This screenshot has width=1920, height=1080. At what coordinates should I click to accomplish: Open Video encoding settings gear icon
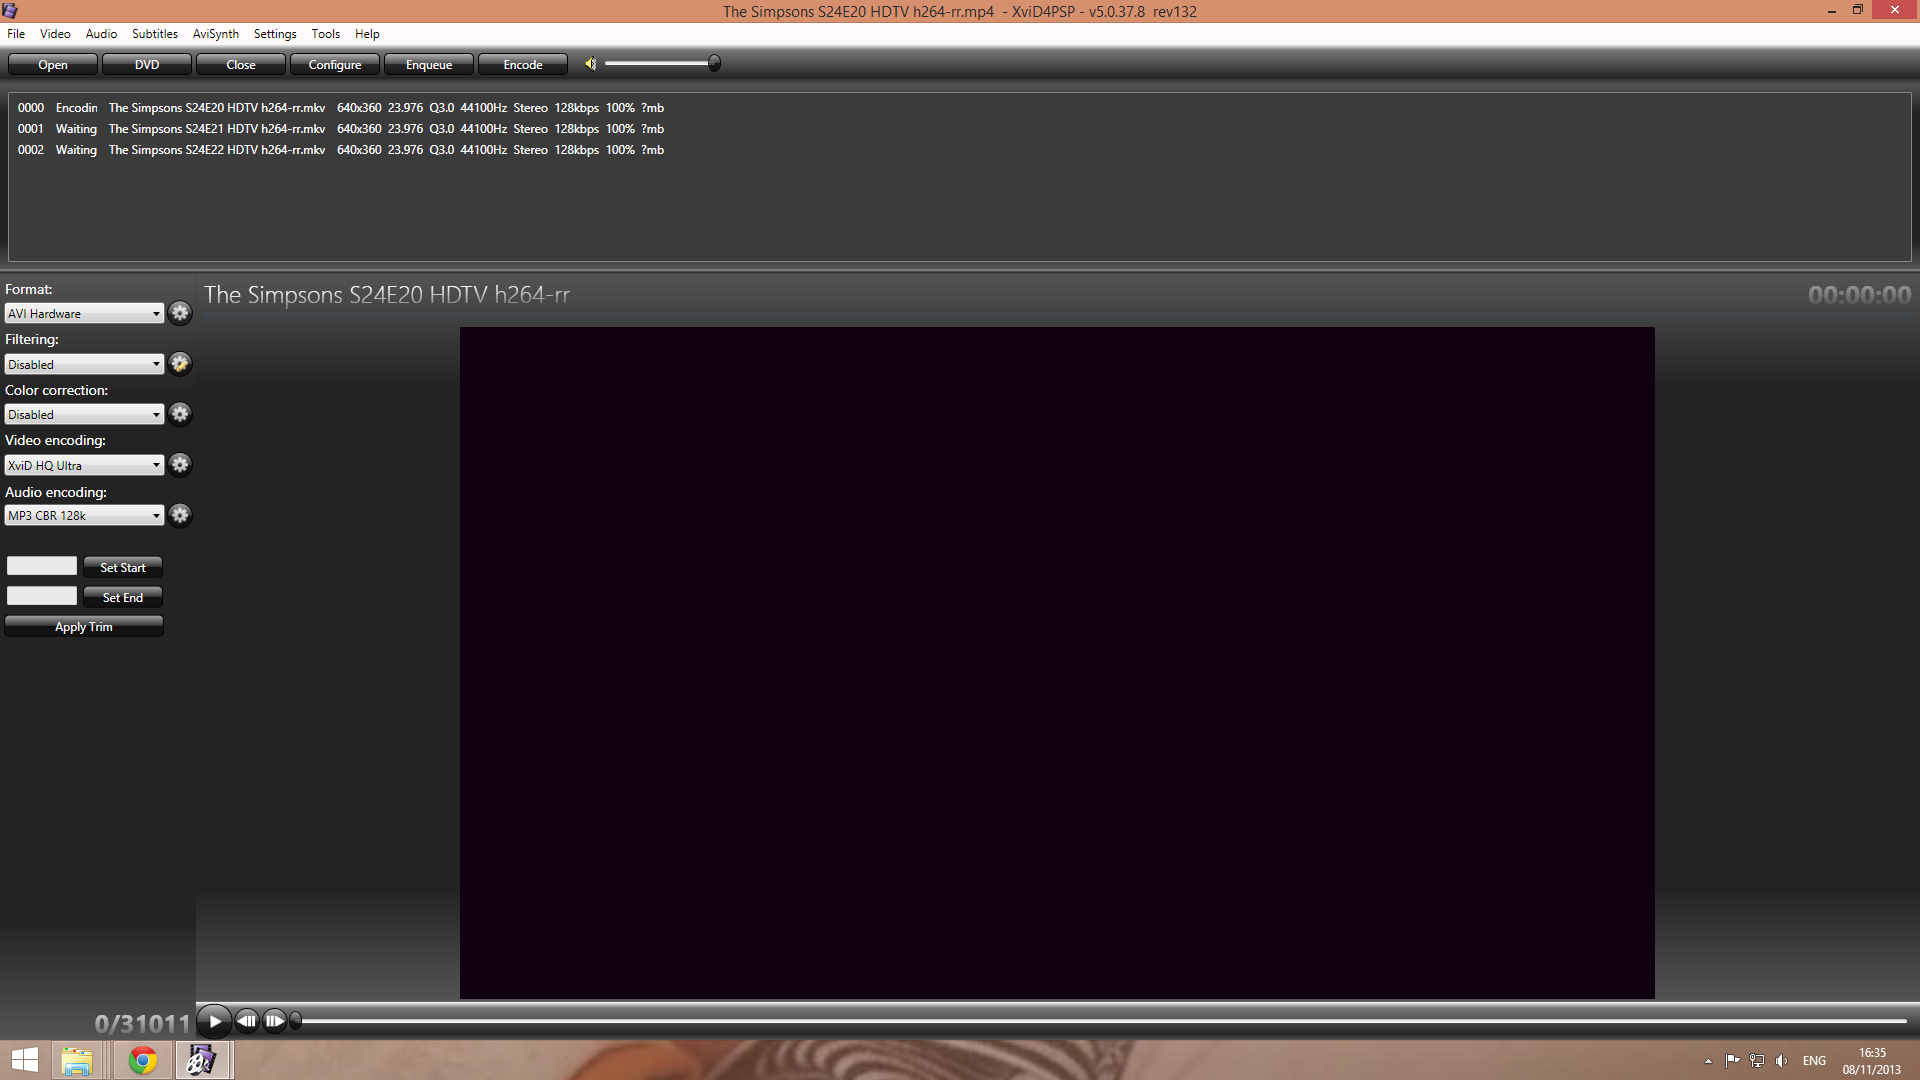(180, 465)
